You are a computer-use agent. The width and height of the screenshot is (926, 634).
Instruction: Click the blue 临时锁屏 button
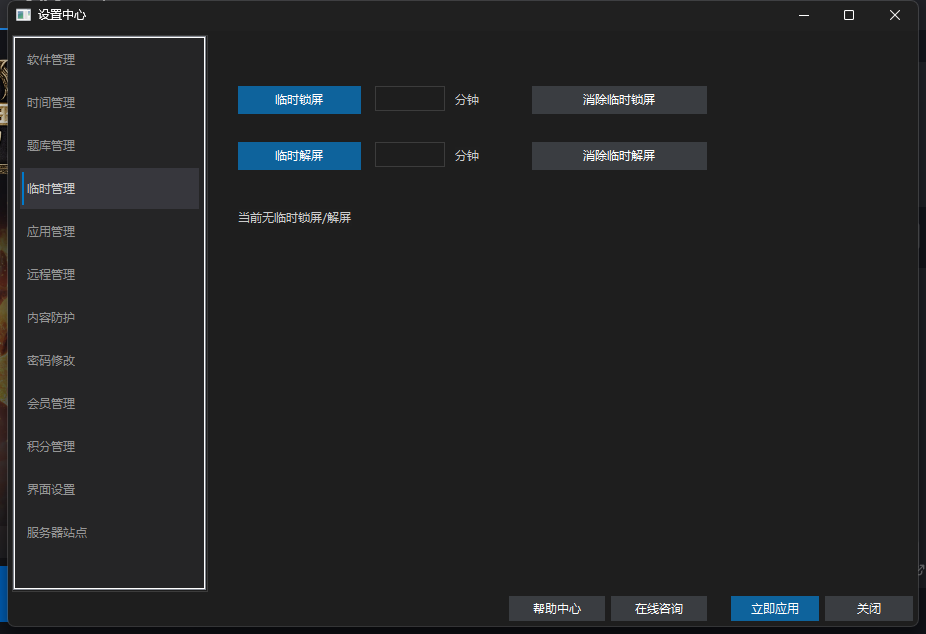(299, 100)
